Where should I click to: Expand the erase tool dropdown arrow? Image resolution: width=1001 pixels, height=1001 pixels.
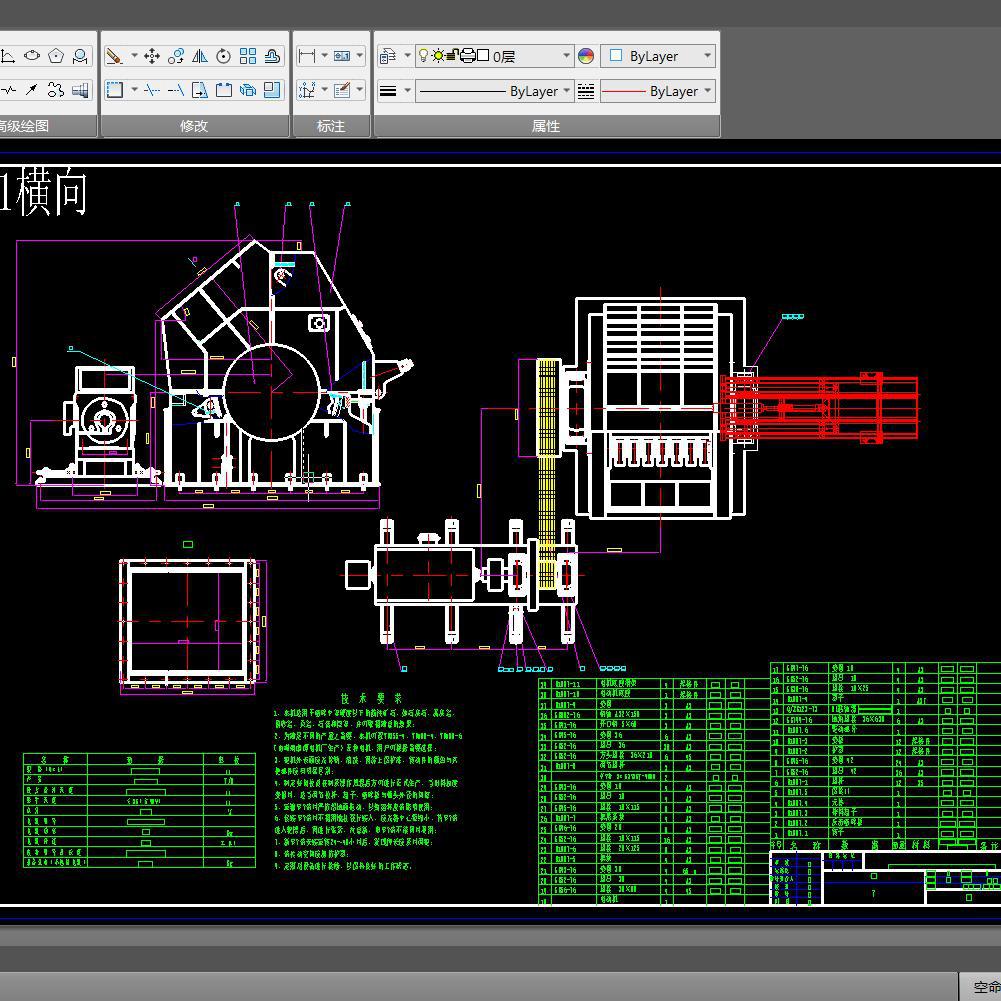click(x=134, y=56)
